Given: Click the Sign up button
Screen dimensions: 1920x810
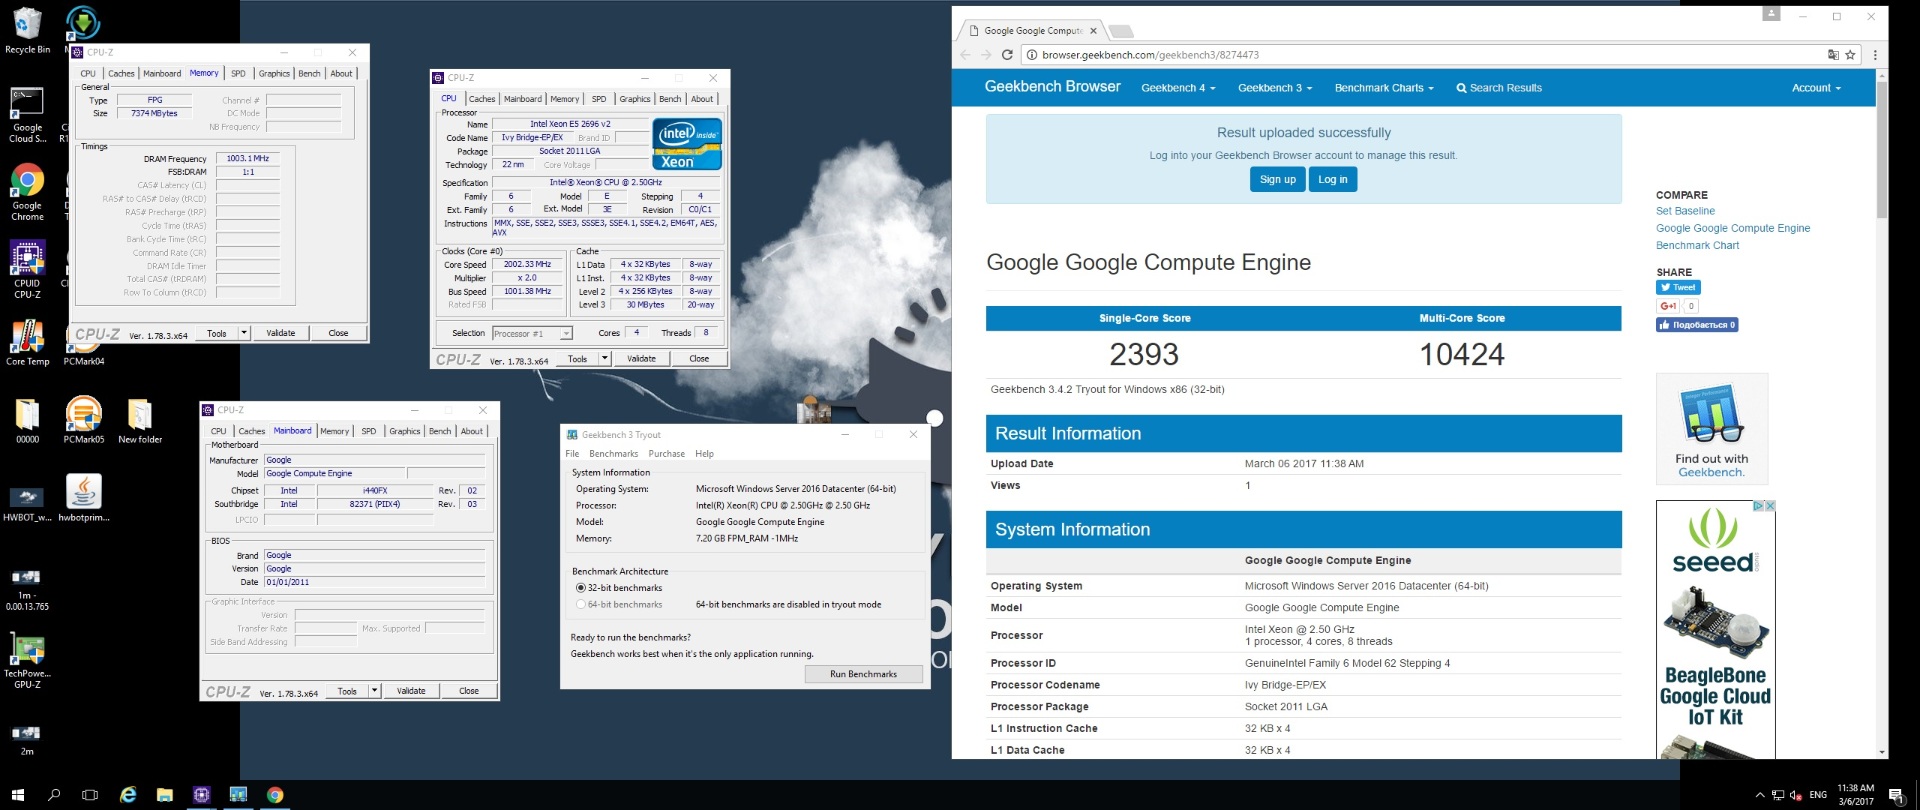Looking at the screenshot, I should 1277,179.
